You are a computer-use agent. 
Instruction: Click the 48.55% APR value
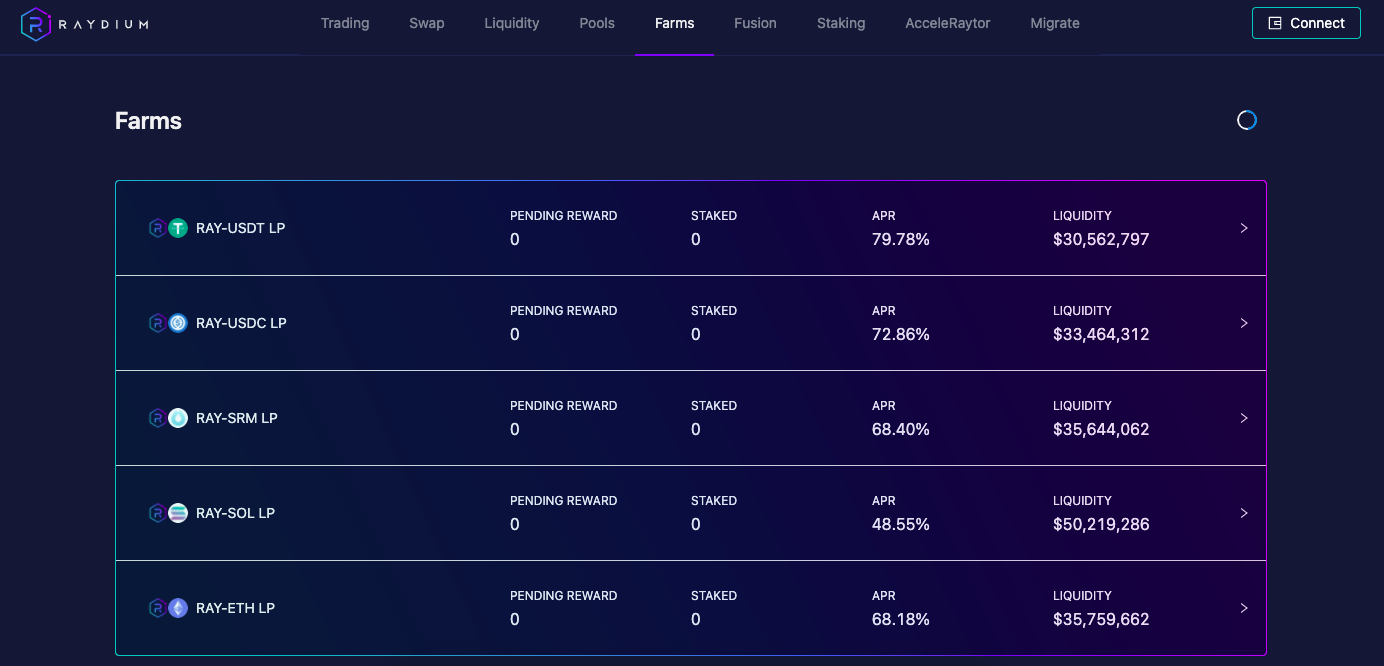pos(901,524)
